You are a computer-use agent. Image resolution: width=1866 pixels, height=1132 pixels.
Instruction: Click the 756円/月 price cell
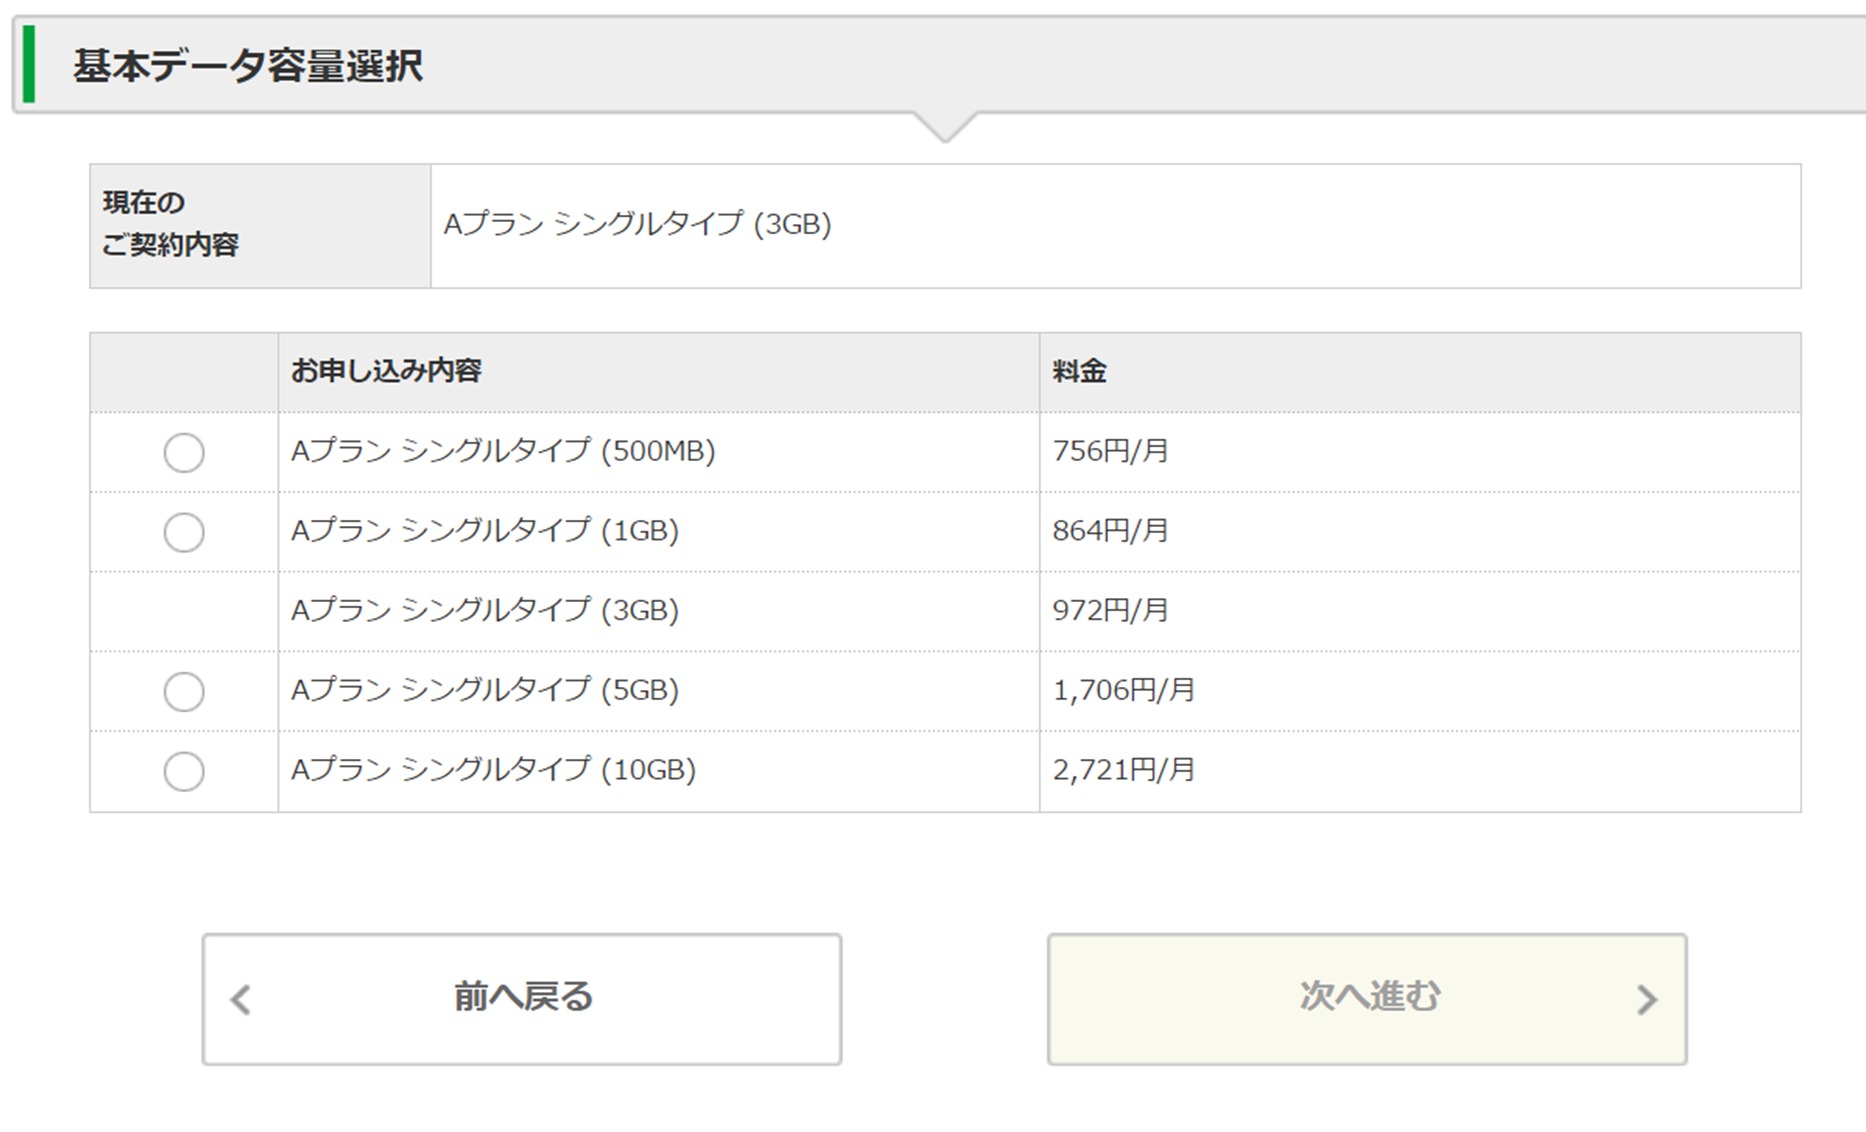pyautogui.click(x=1110, y=451)
